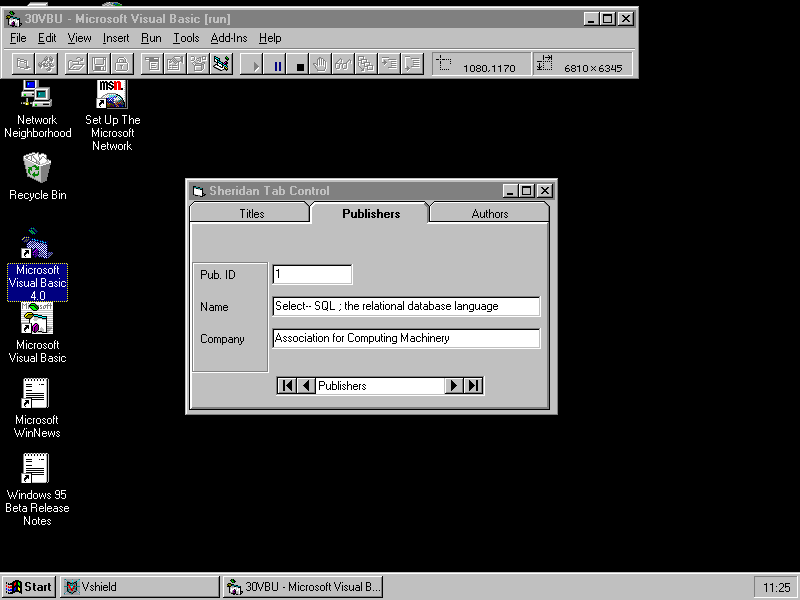The height and width of the screenshot is (600, 800).
Task: Open the Tools menu
Action: (186, 38)
